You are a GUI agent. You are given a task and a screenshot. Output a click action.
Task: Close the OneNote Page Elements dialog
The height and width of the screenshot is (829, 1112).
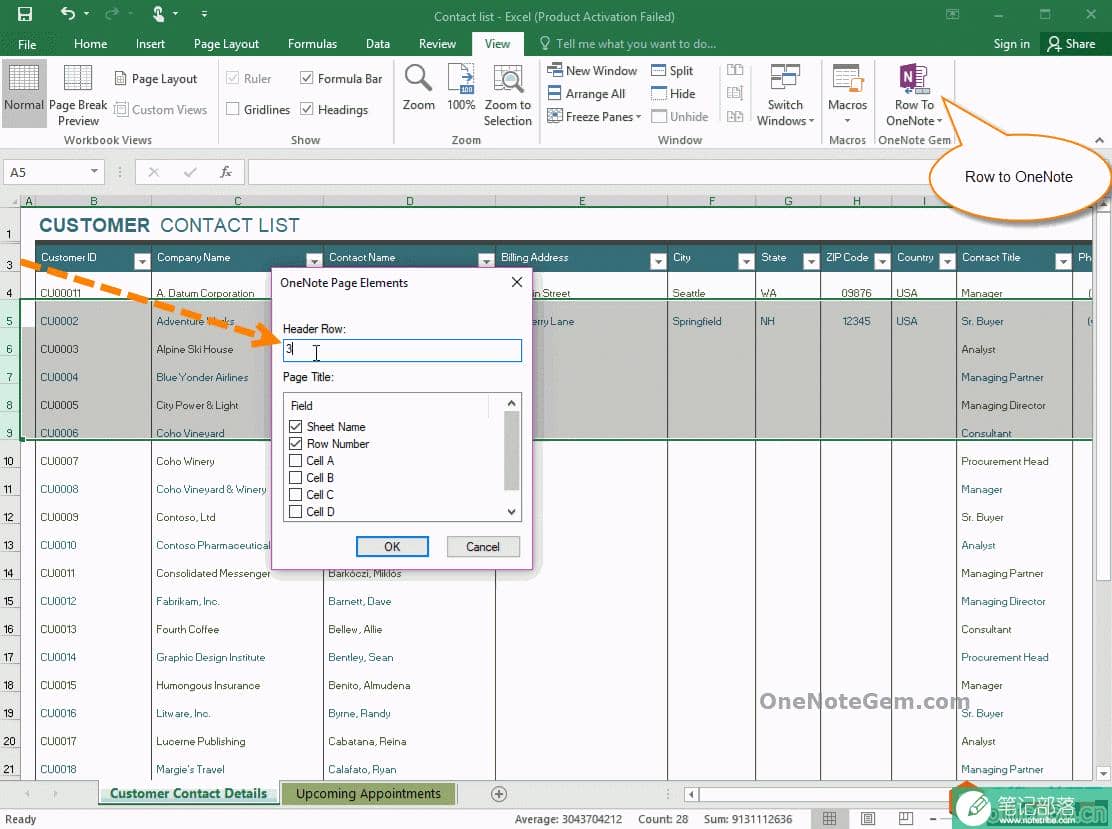[x=517, y=282]
